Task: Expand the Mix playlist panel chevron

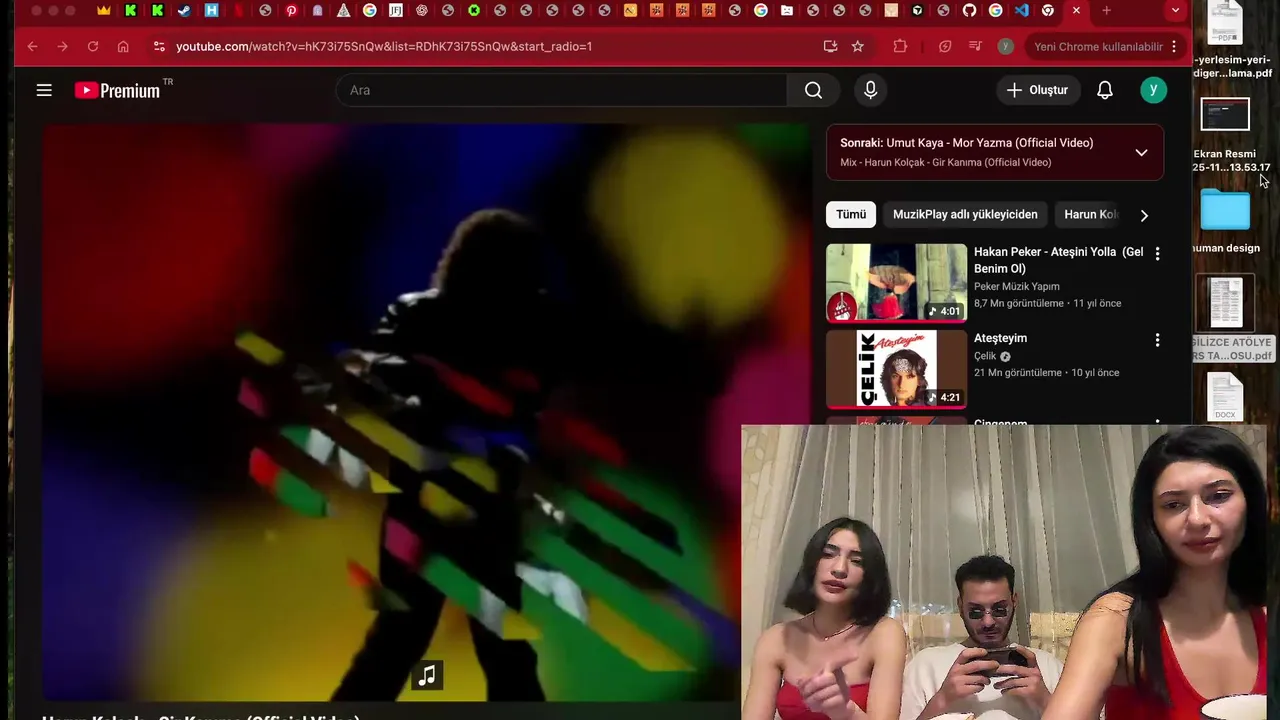Action: 1141,153
